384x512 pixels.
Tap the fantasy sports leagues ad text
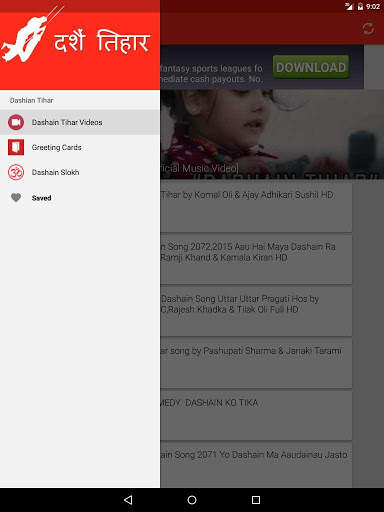[x=211, y=74]
